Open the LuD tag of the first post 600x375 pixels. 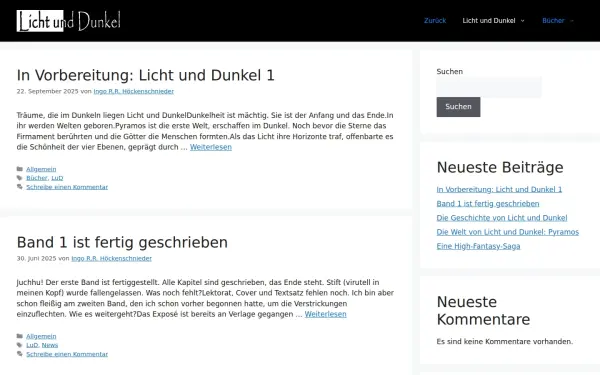[57, 178]
